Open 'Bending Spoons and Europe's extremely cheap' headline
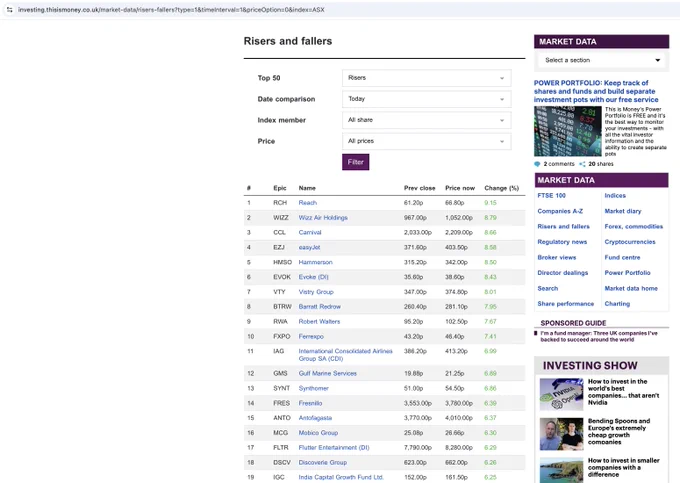This screenshot has height=483, width=680. pyautogui.click(x=619, y=431)
